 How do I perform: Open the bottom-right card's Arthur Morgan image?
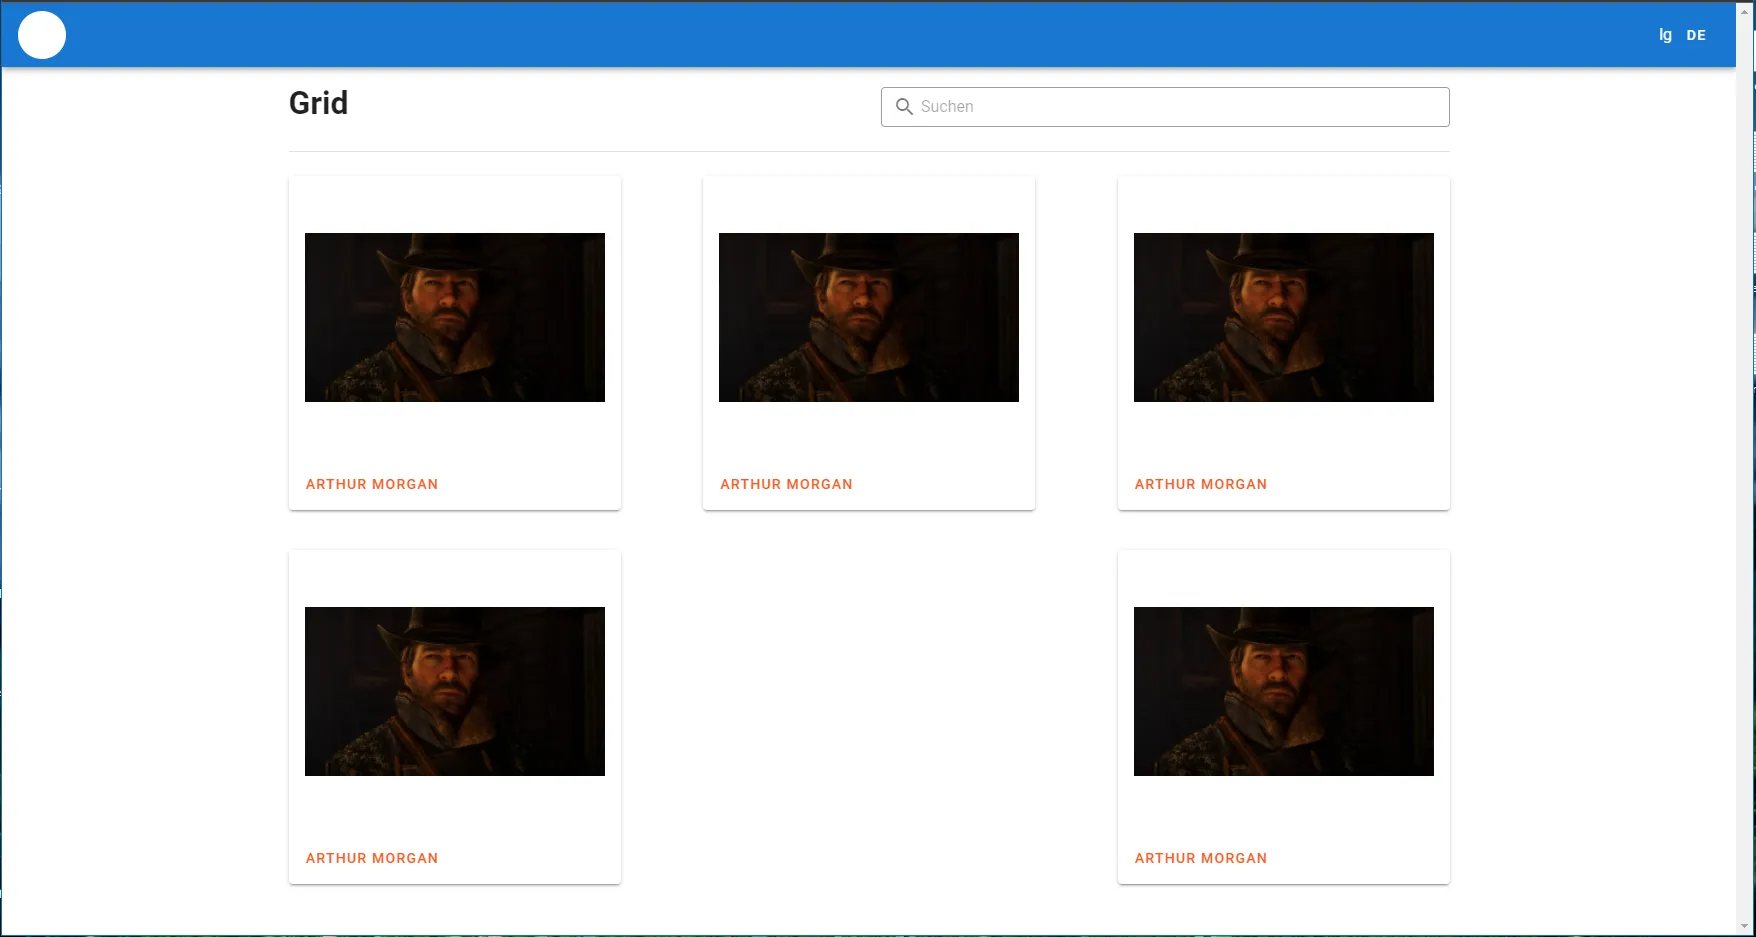1284,691
